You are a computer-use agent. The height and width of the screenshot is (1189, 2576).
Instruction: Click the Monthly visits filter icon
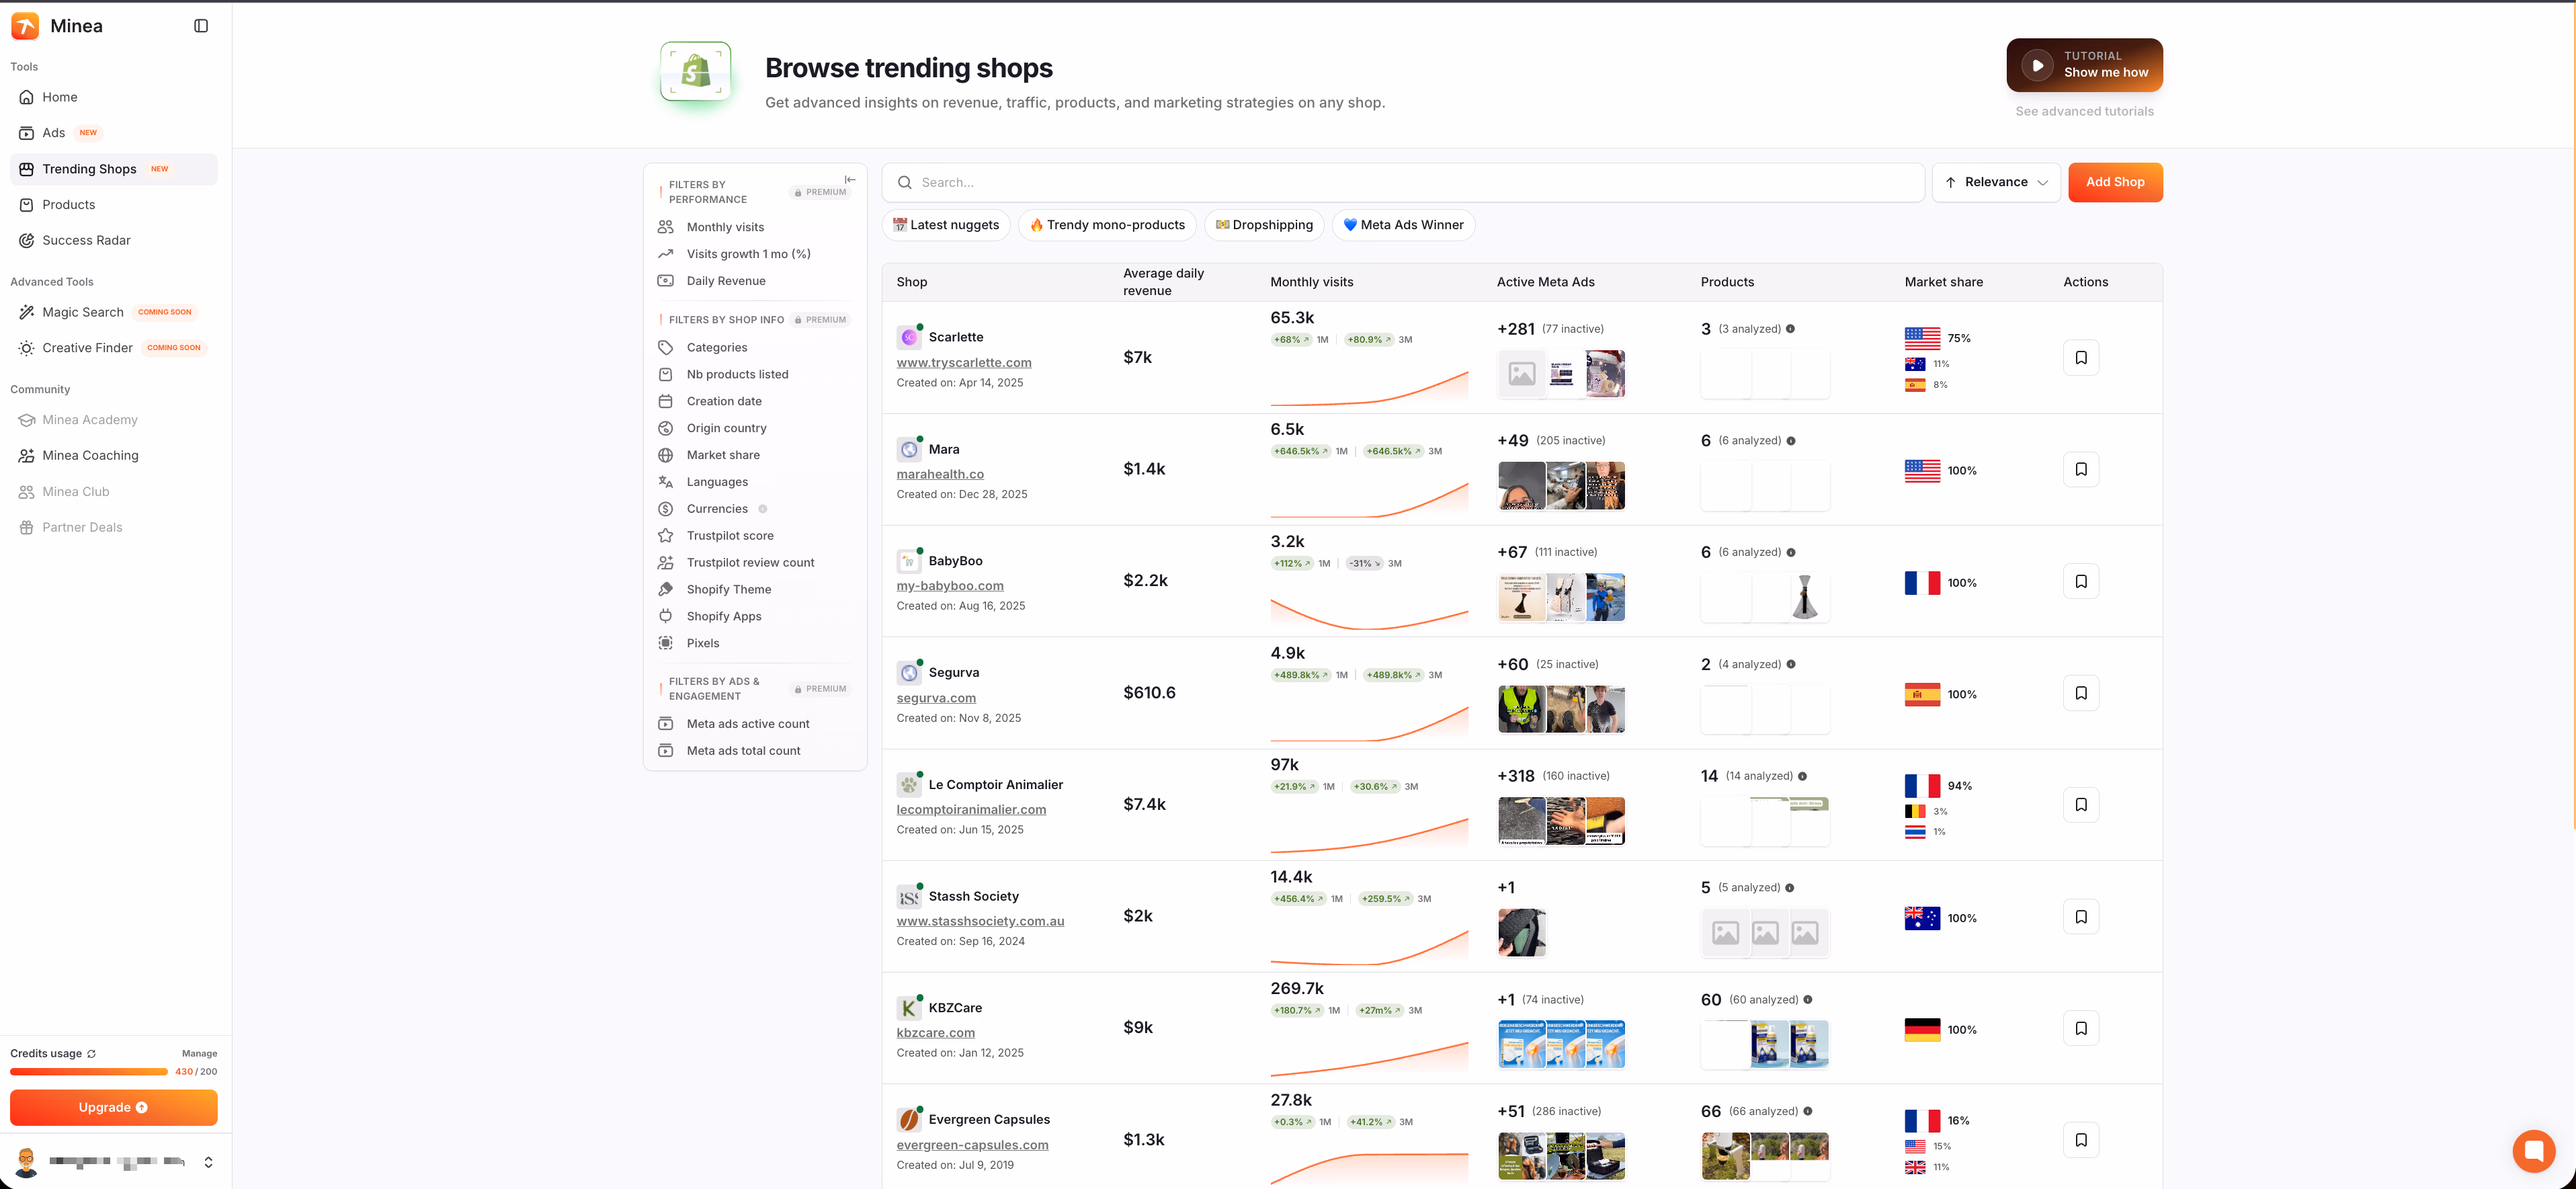point(666,227)
